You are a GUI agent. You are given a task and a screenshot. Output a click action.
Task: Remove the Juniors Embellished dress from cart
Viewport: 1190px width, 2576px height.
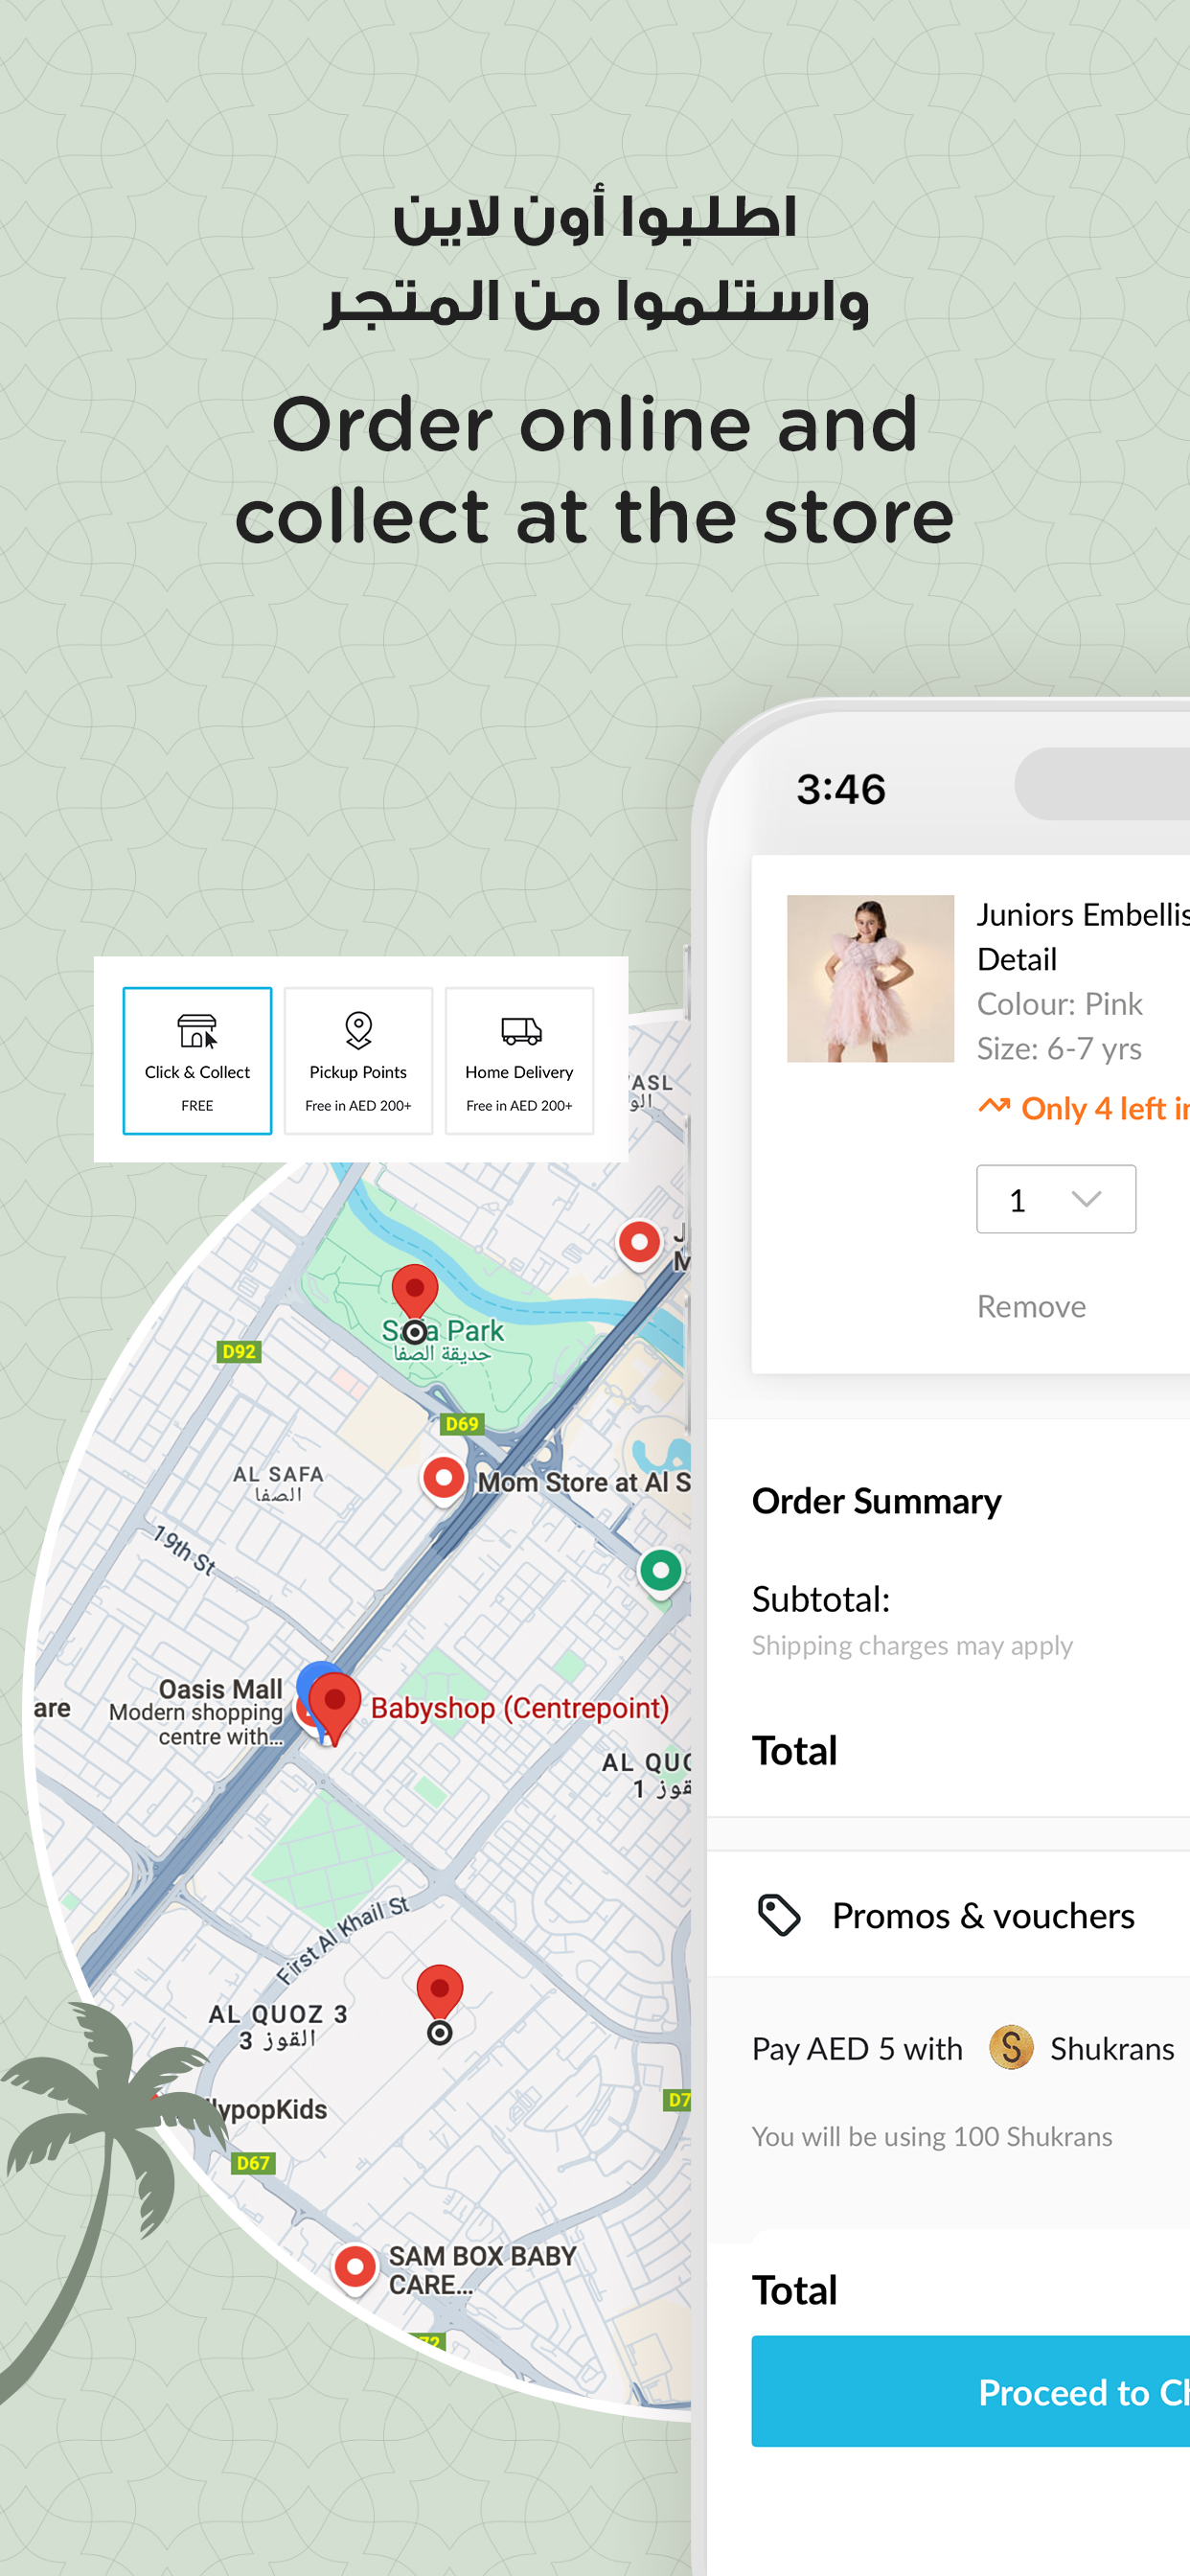tap(1031, 1306)
